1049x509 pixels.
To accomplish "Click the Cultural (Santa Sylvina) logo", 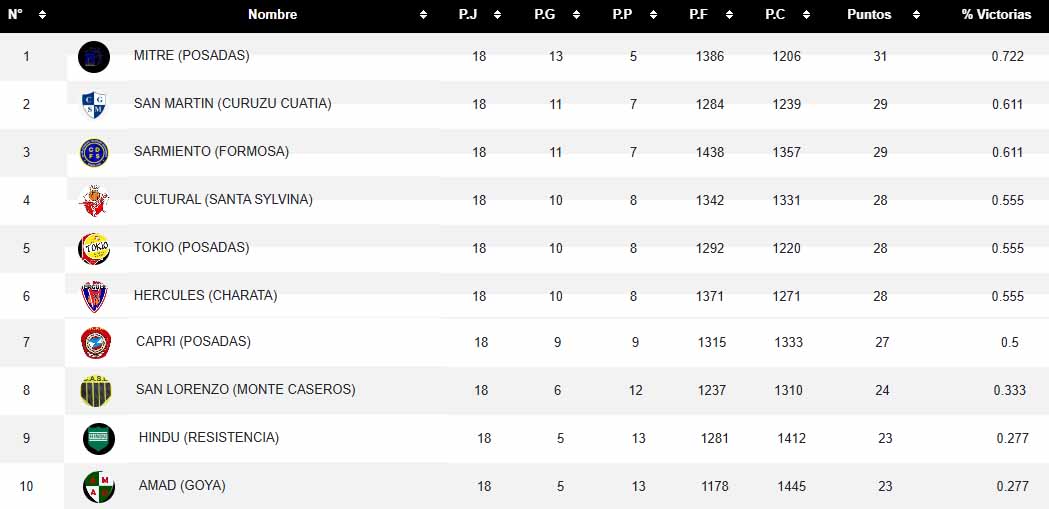I will click(x=94, y=201).
